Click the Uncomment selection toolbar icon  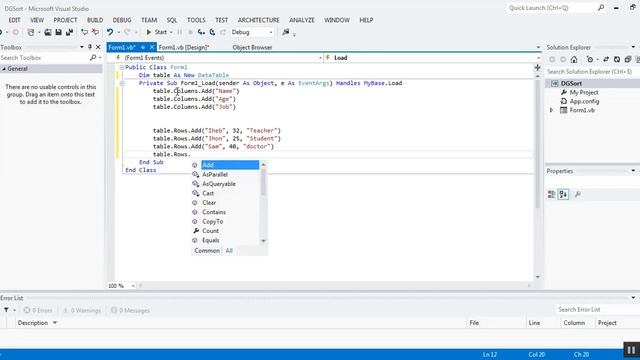coord(95,32)
